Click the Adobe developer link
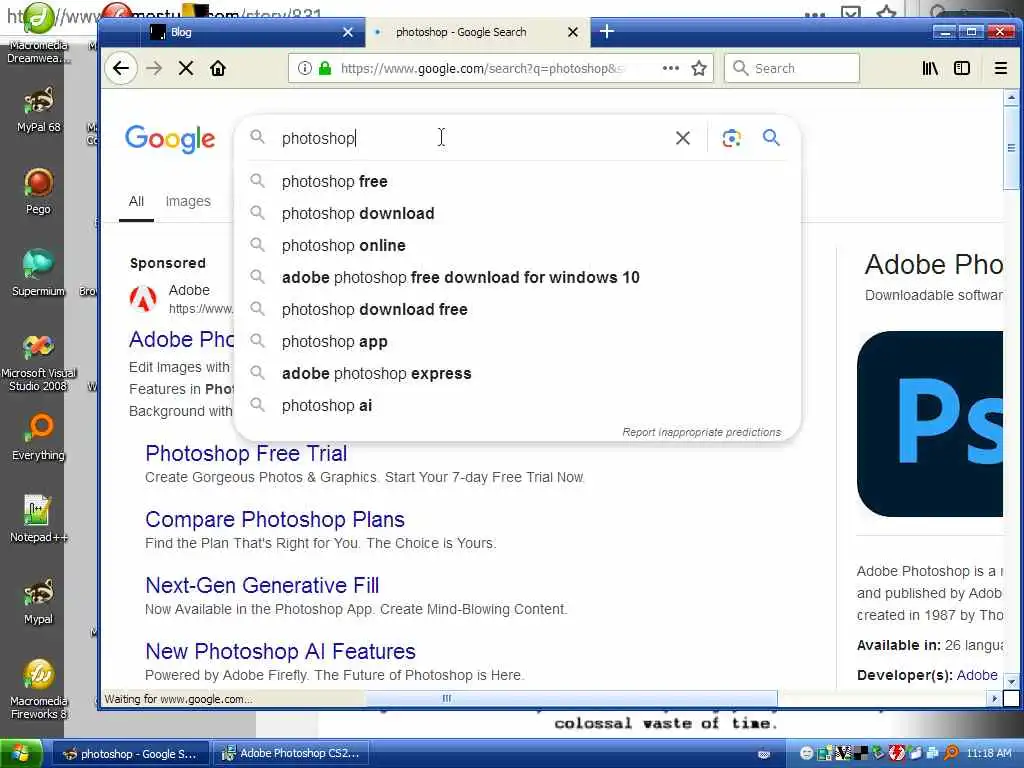The width and height of the screenshot is (1024, 768). coord(977,675)
